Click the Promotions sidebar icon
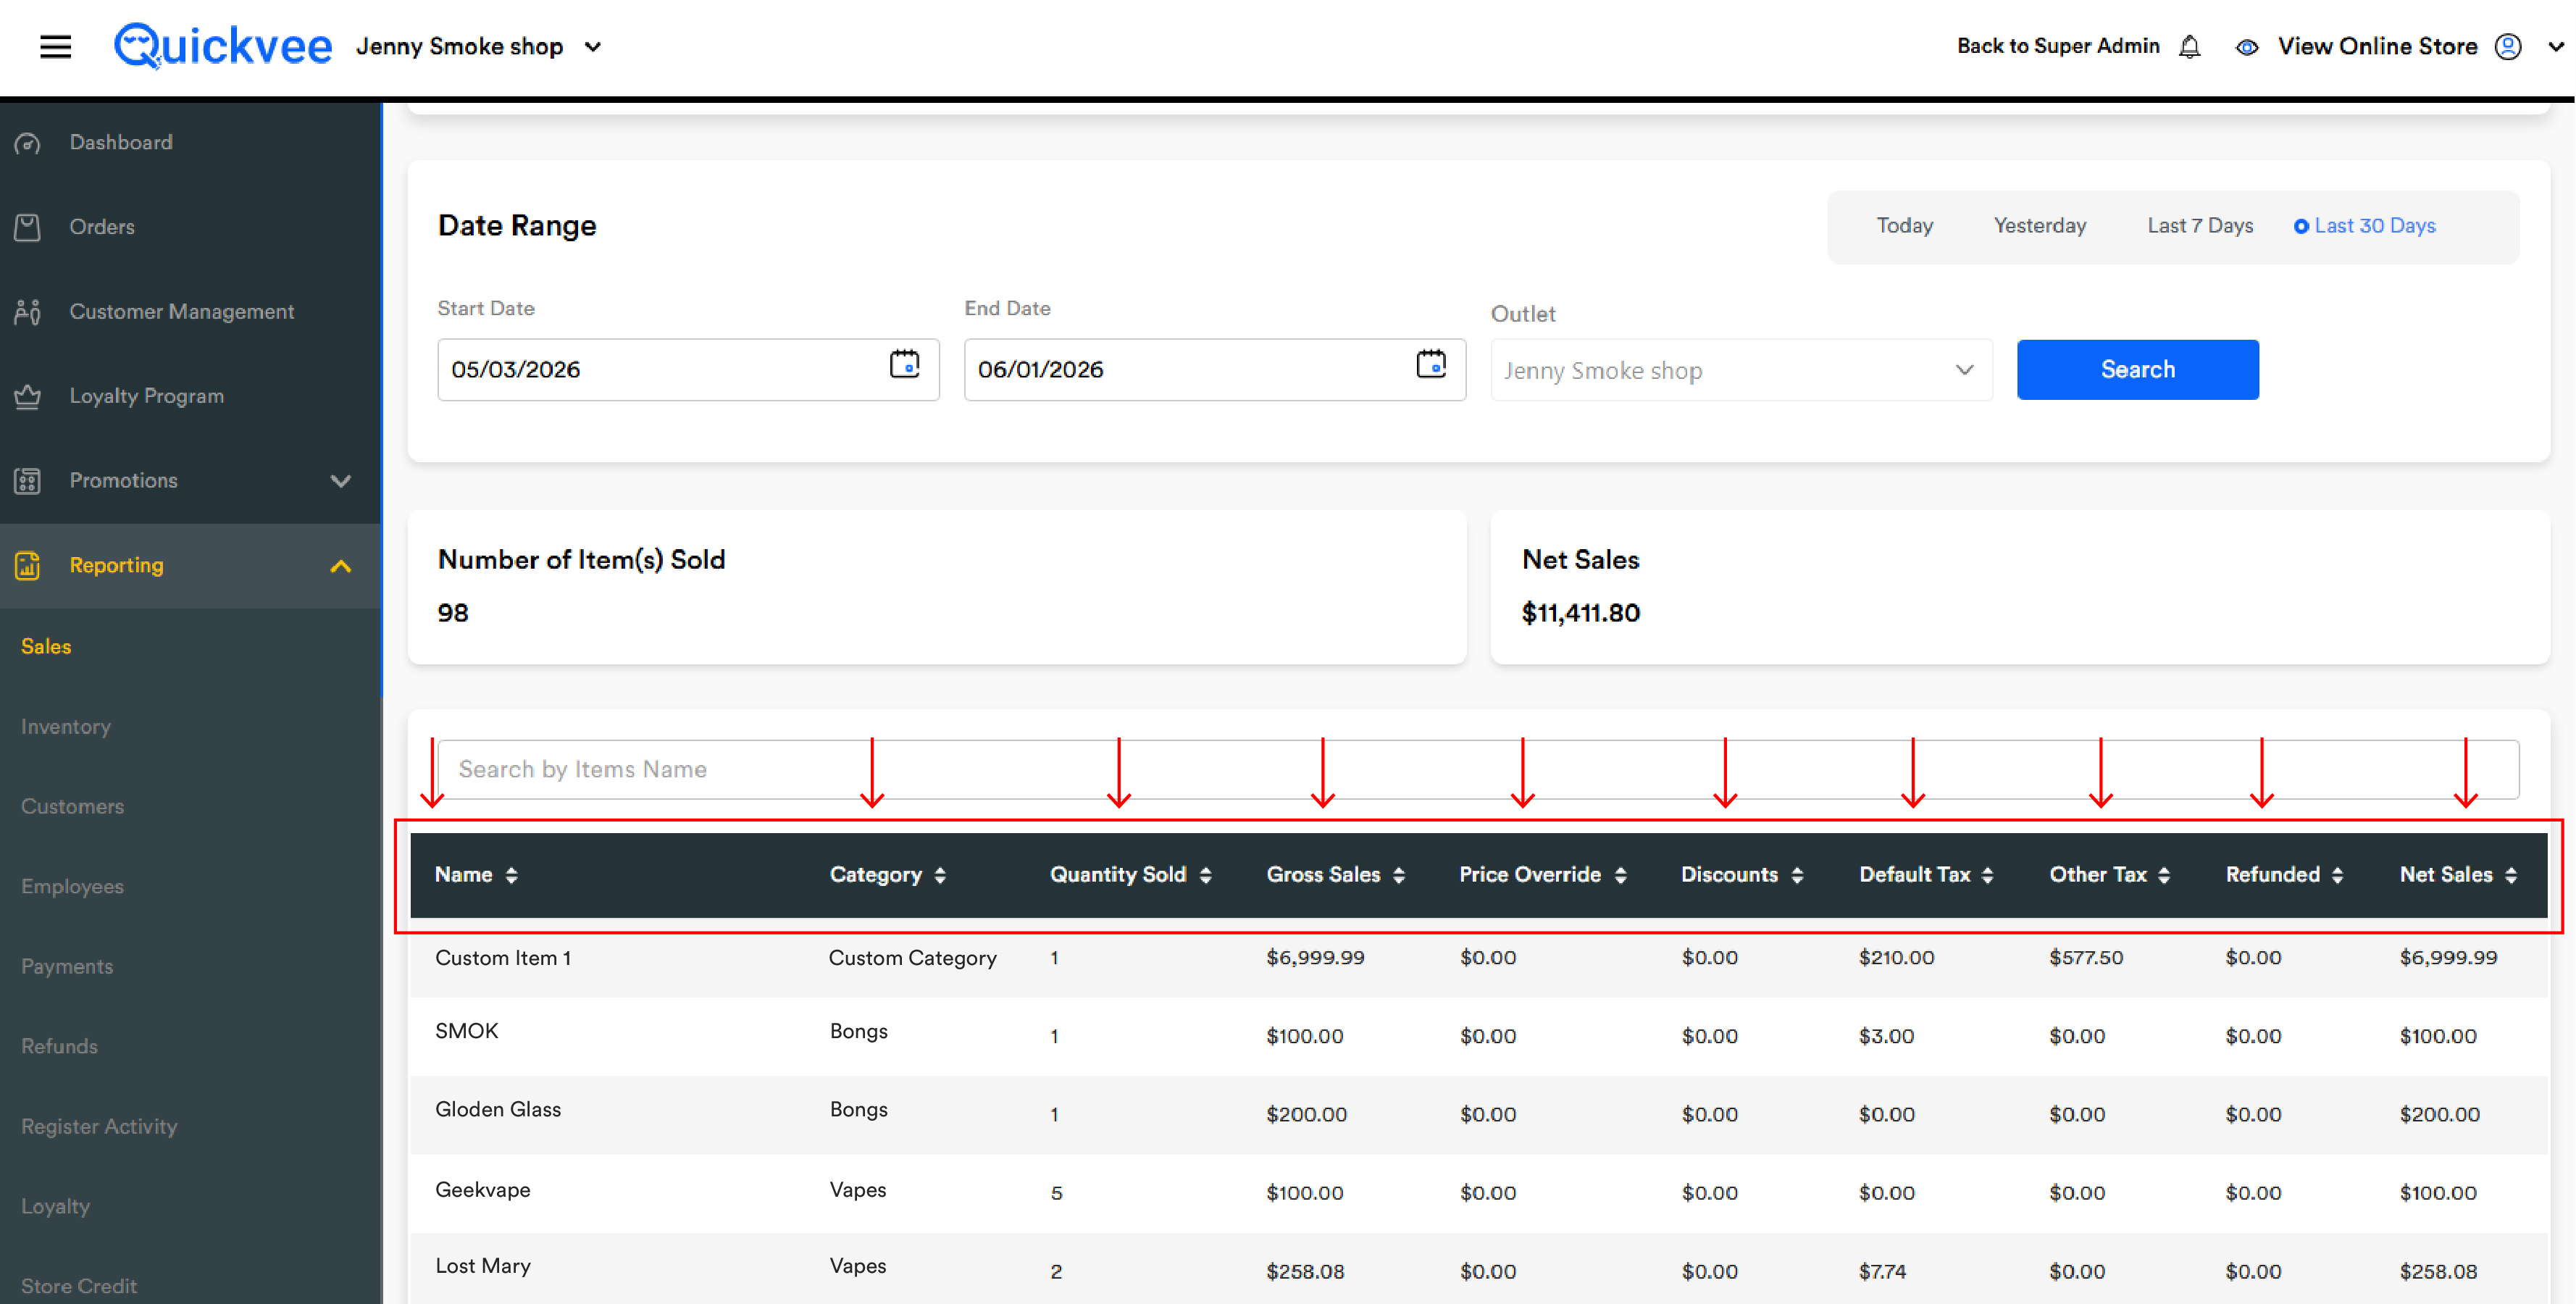The height and width of the screenshot is (1304, 2576). [x=28, y=481]
